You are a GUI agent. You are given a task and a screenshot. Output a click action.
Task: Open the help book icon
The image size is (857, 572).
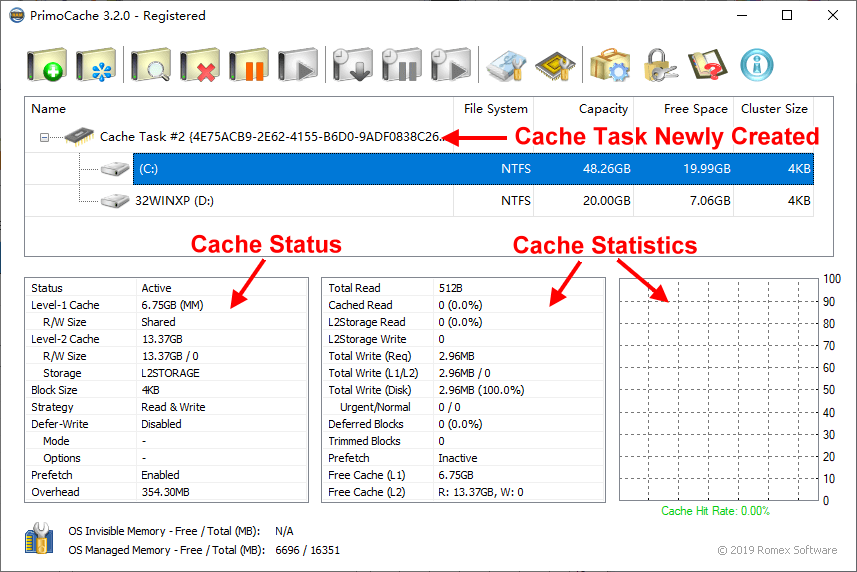(x=708, y=65)
